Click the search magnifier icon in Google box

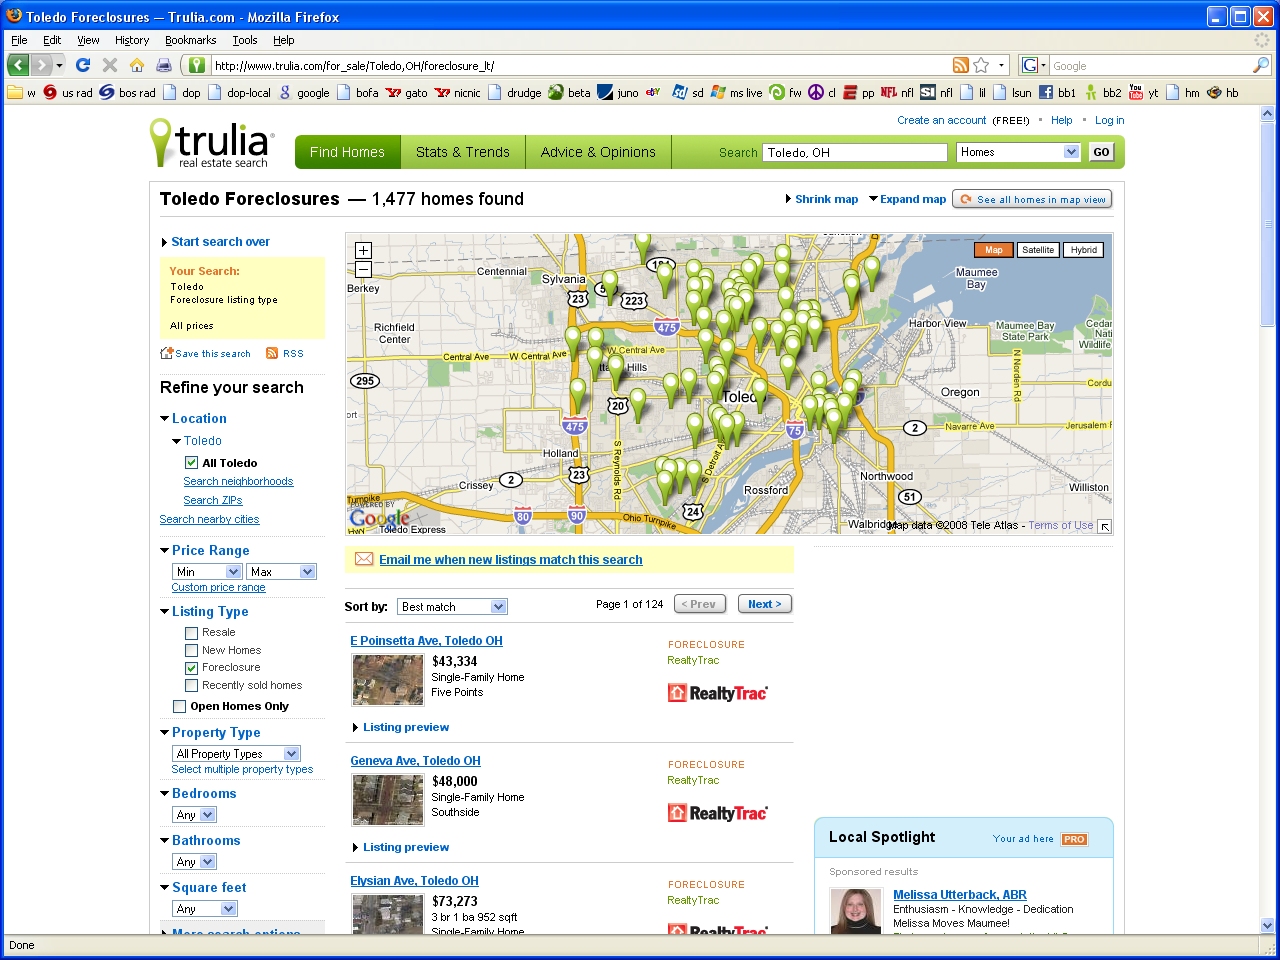1261,65
